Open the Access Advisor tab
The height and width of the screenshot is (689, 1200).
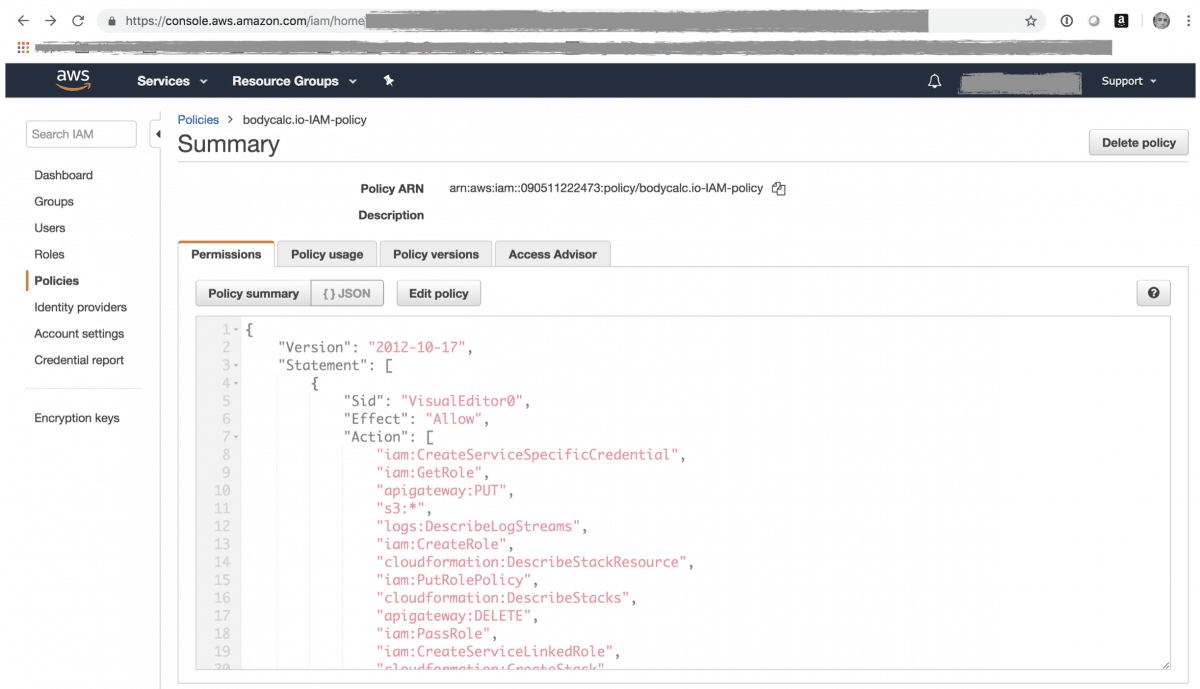552,254
